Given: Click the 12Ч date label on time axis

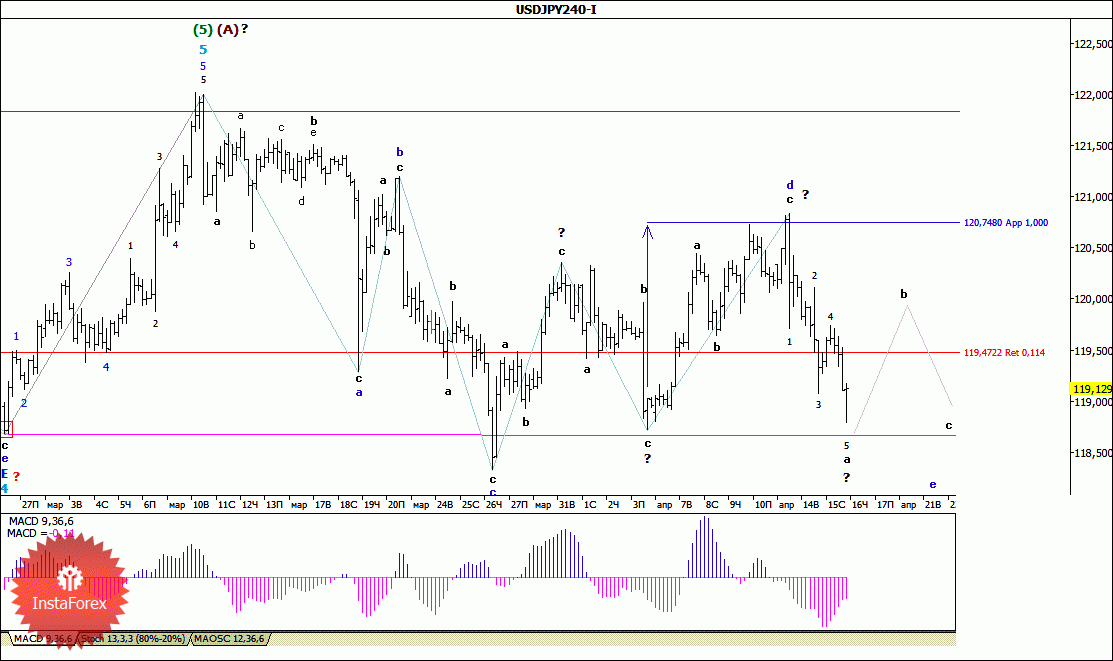Looking at the screenshot, I should click(250, 505).
